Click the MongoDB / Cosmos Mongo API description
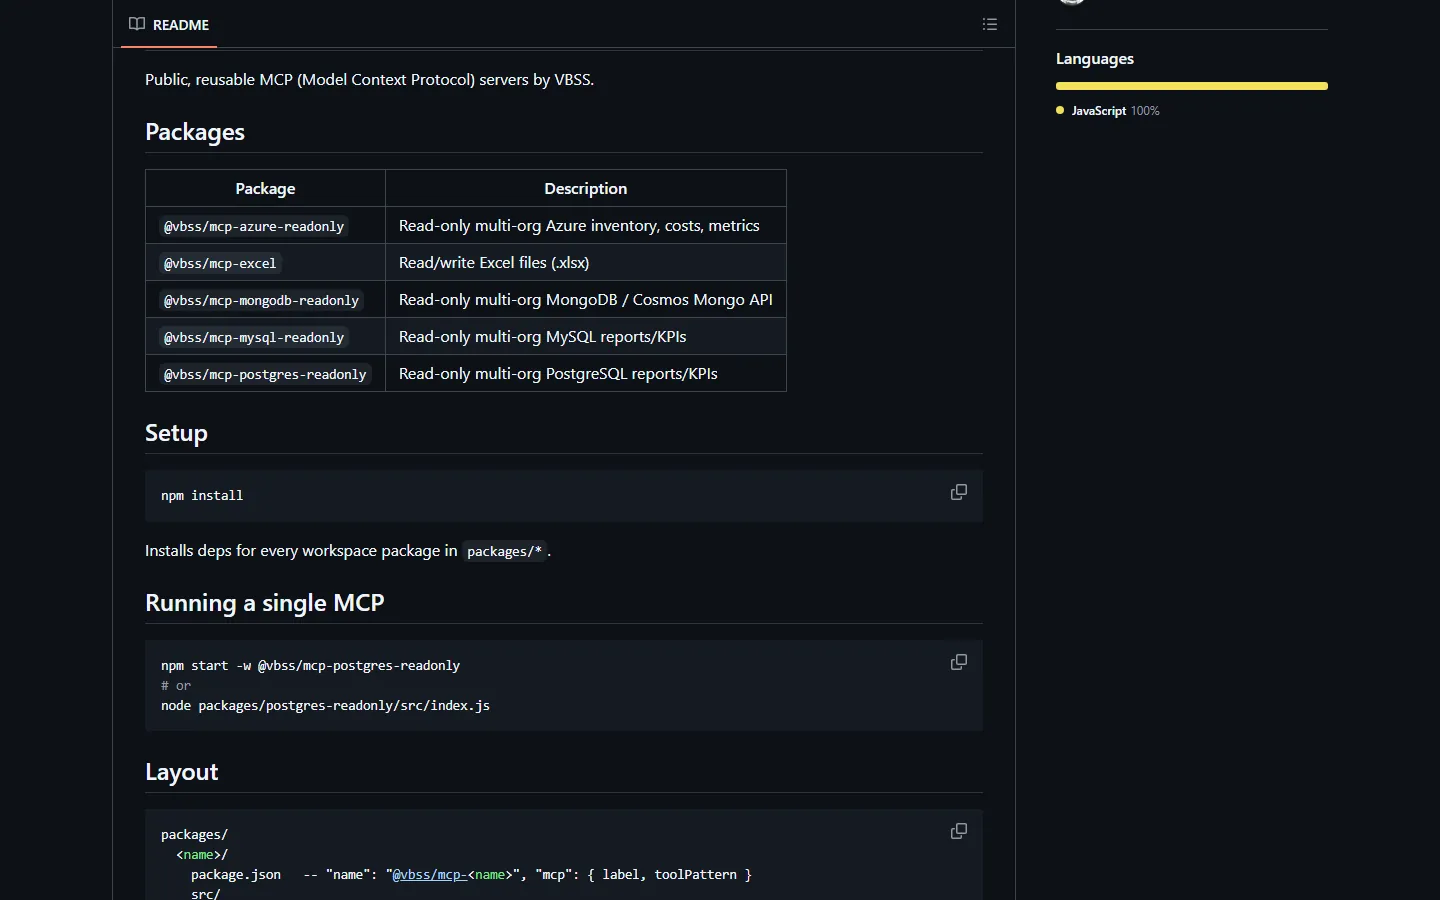Screen dimensions: 1440x900 coord(586,300)
